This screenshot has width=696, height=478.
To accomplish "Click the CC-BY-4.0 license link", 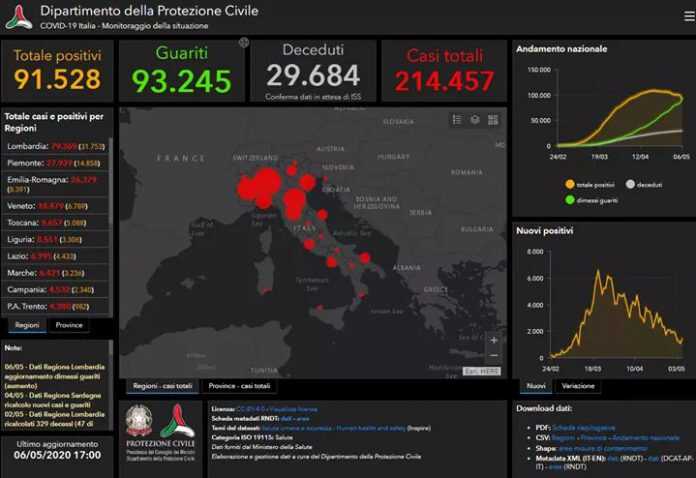I will point(252,408).
